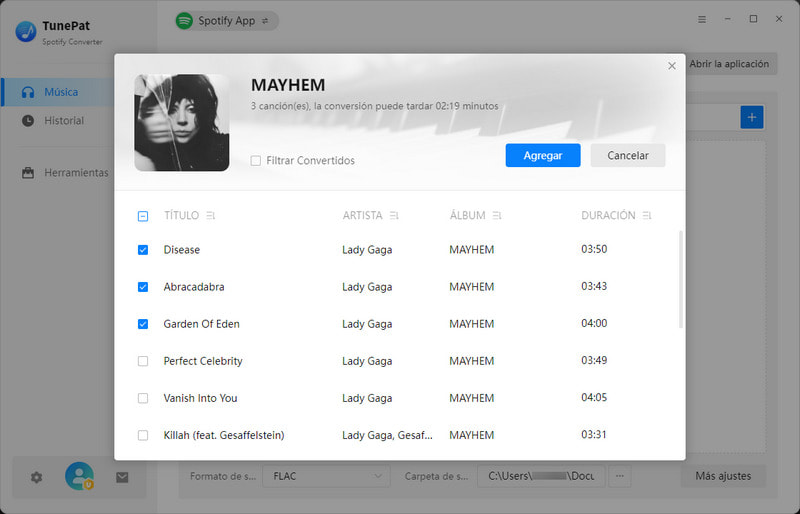The width and height of the screenshot is (800, 514).
Task: Click the MAYHEM album cover thumbnail
Action: (182, 123)
